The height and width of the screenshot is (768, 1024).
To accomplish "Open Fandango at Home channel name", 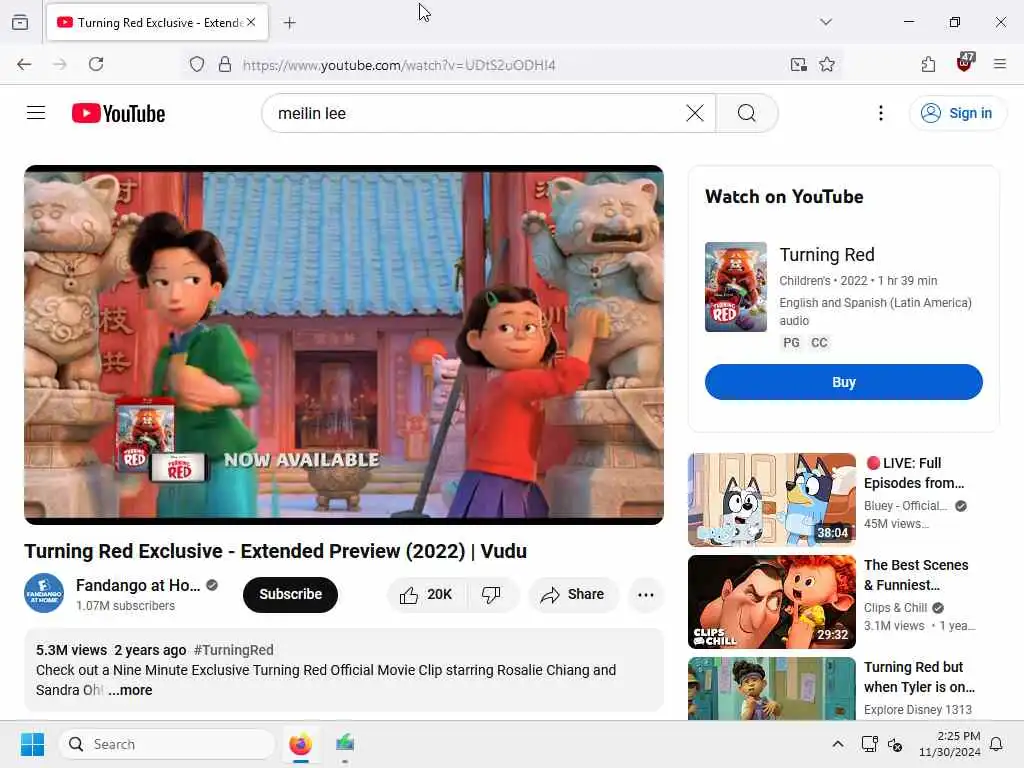I will pos(138,585).
